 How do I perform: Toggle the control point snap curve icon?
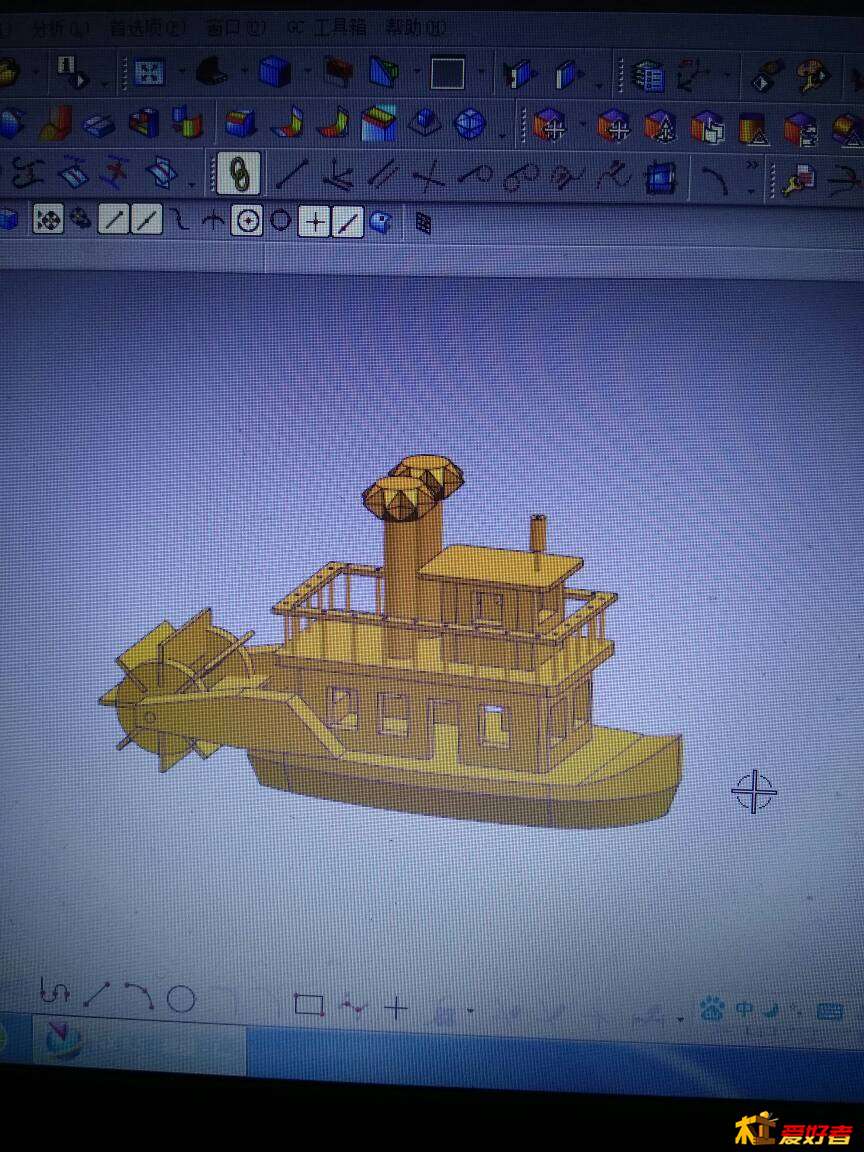[x=180, y=219]
